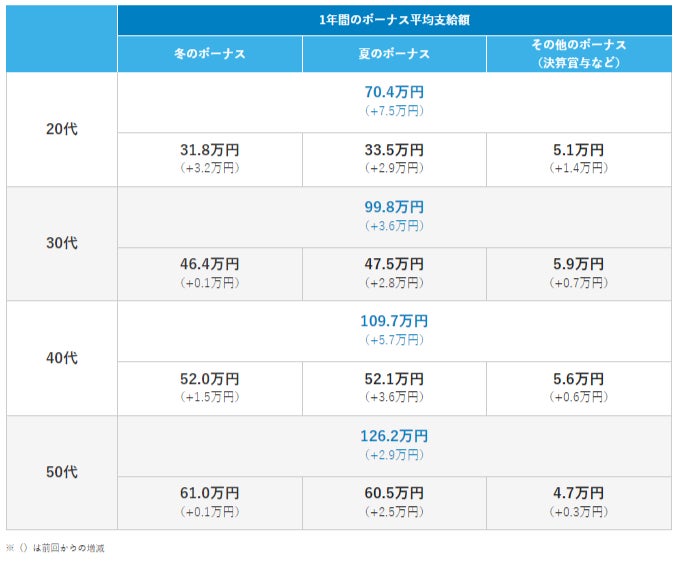Image resolution: width=675 pixels, height=561 pixels.
Task: Select the 46.4万円 winter bonus cell
Action: [209, 264]
